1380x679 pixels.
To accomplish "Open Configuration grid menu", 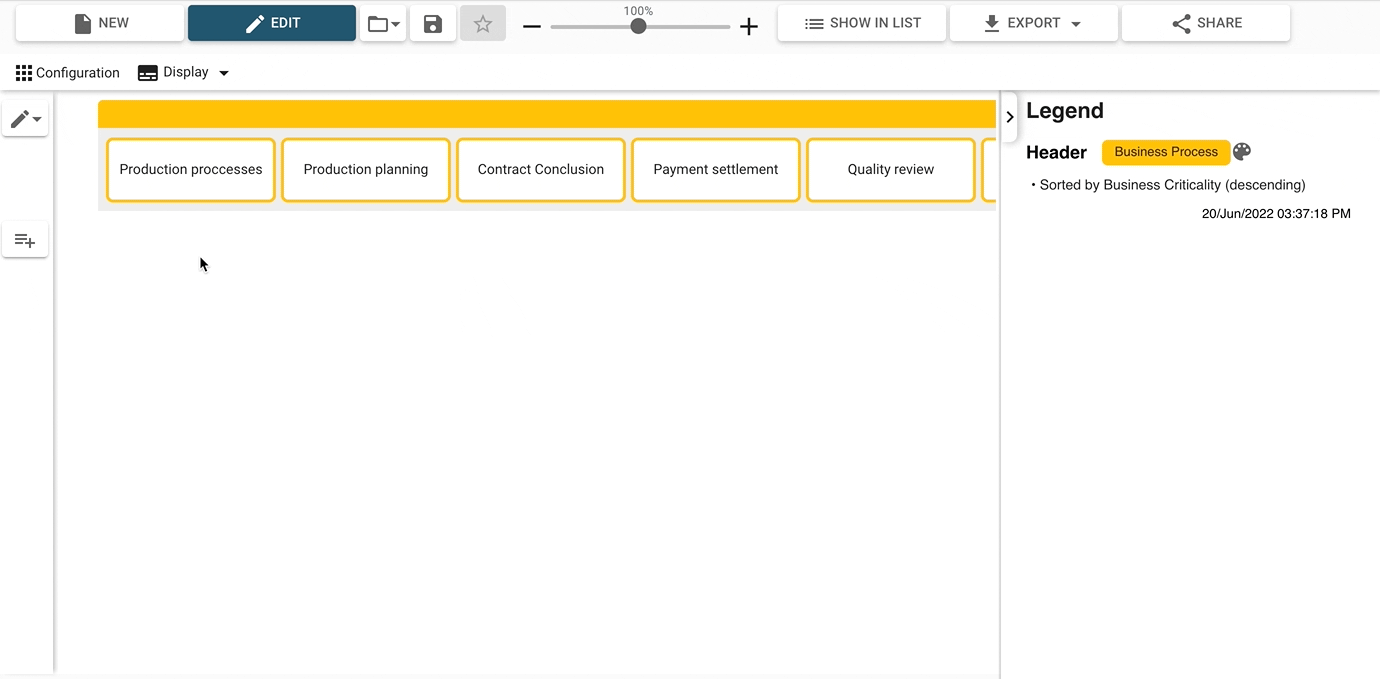I will [x=67, y=73].
